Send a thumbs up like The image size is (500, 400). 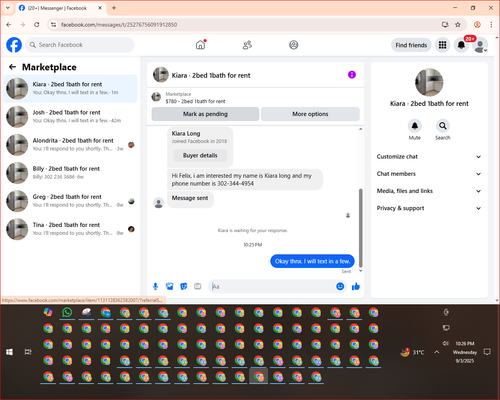click(x=356, y=286)
